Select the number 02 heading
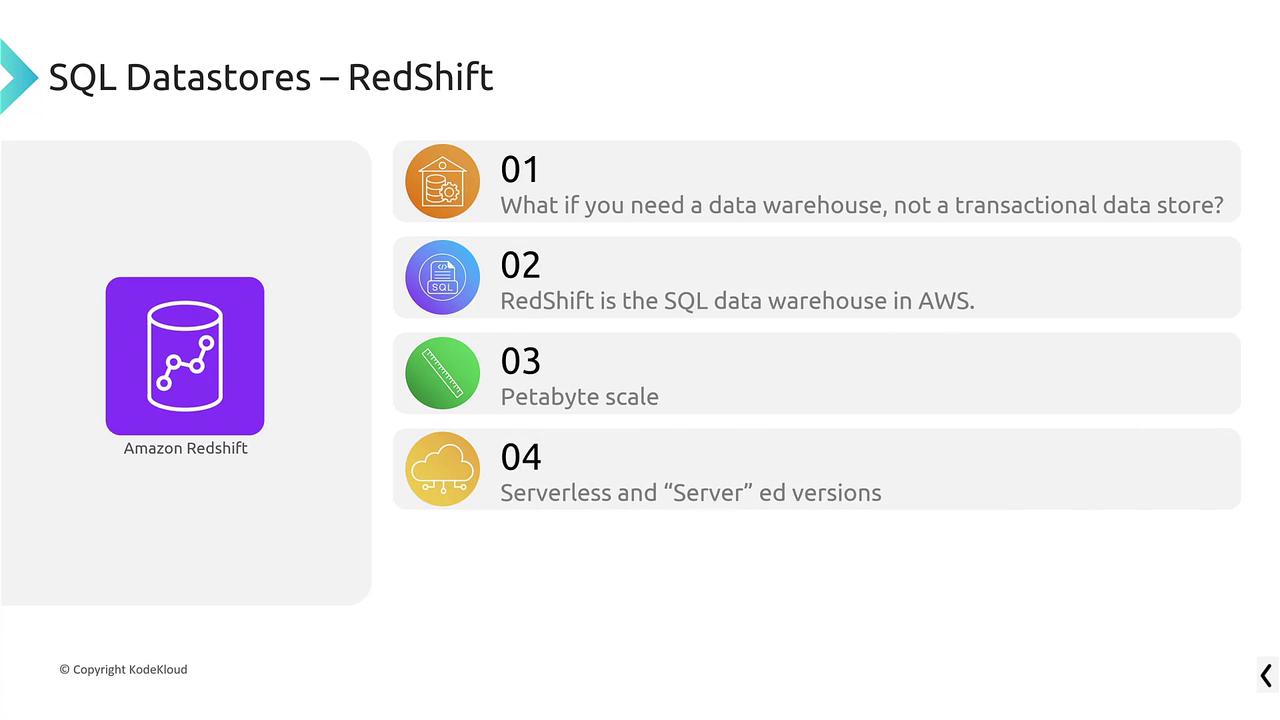 click(520, 265)
